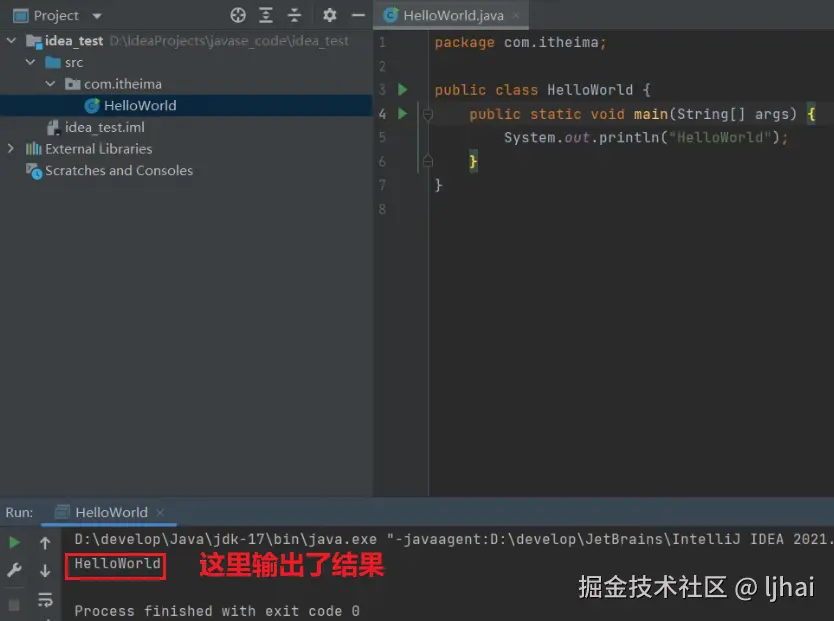Click the Expand All icon in Project panel

(x=265, y=15)
